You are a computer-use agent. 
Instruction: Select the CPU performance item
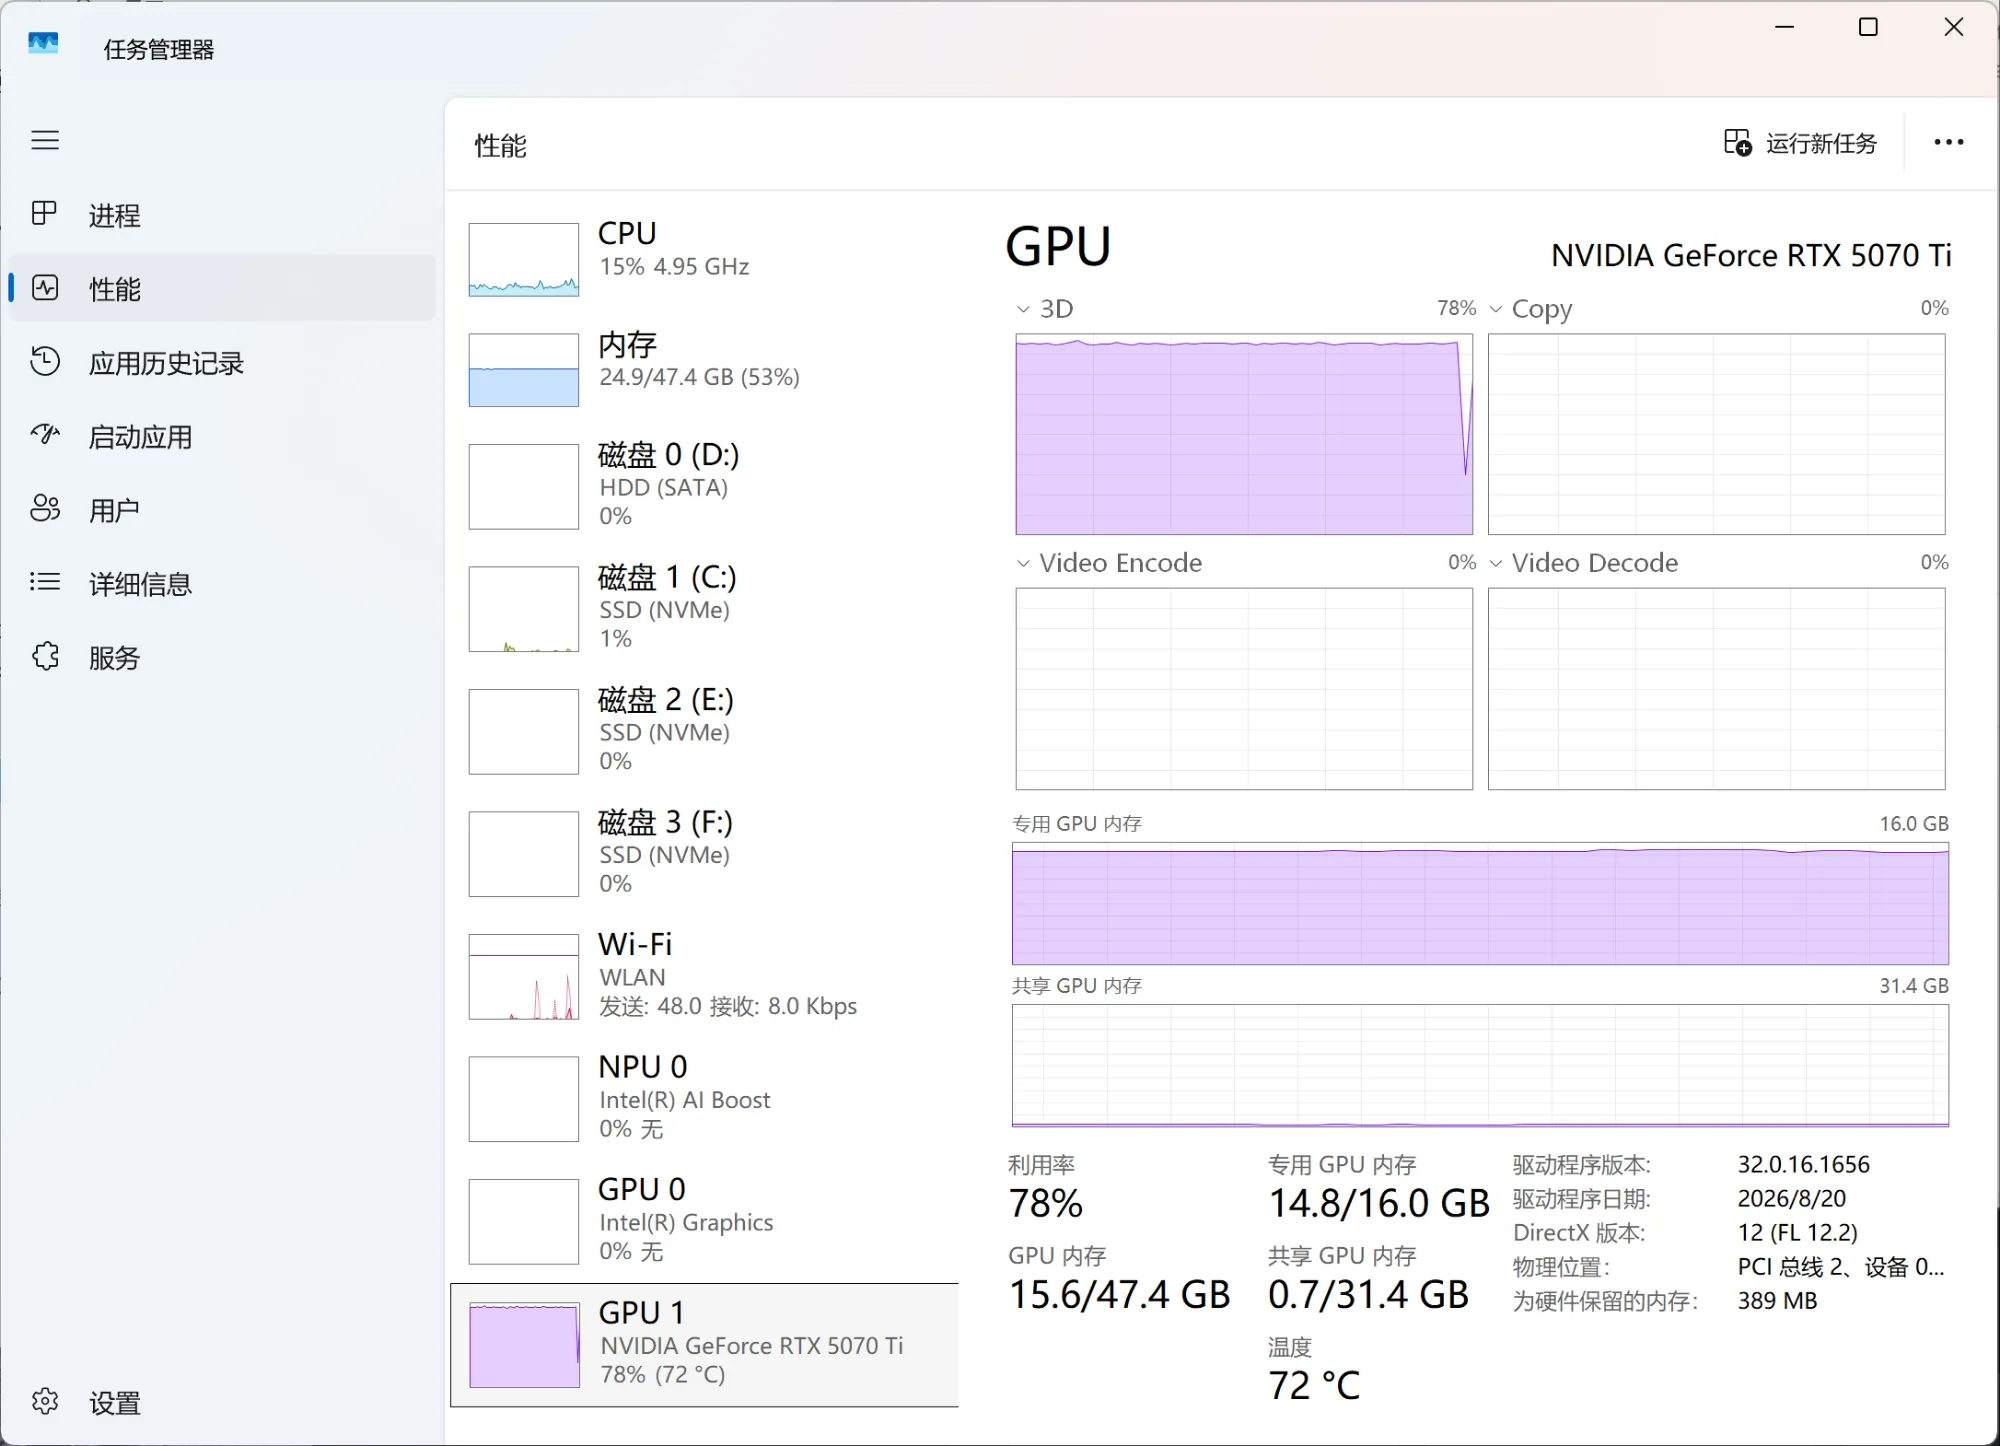pyautogui.click(x=704, y=258)
